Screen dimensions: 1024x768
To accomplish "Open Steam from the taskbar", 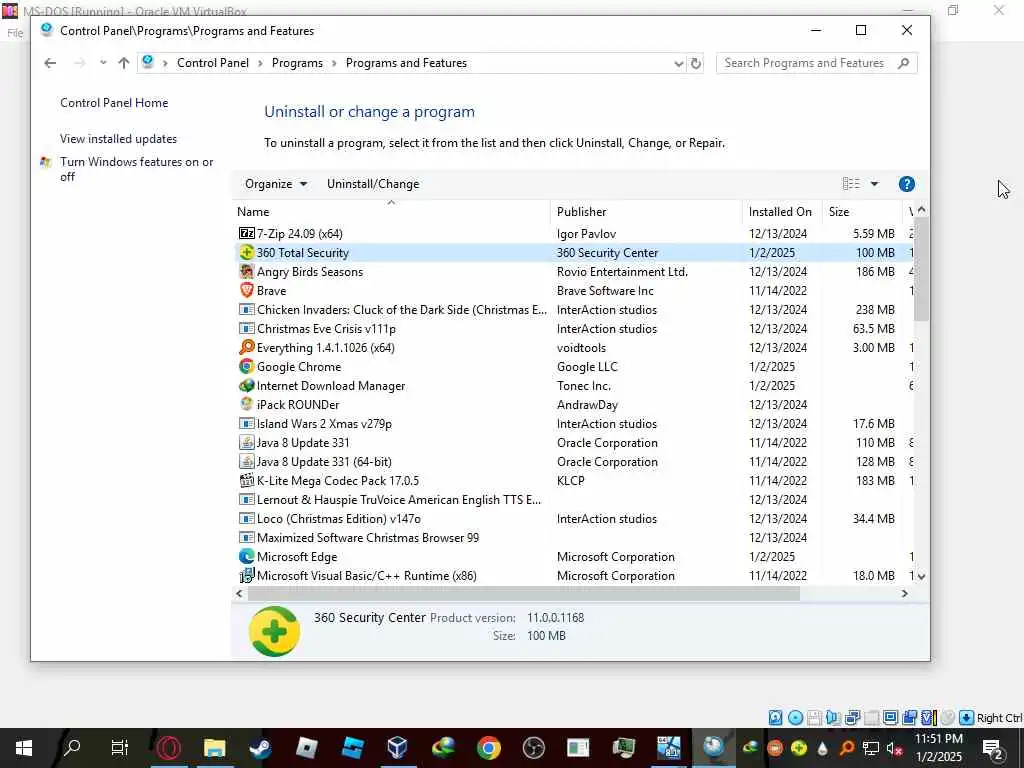I will coord(260,748).
